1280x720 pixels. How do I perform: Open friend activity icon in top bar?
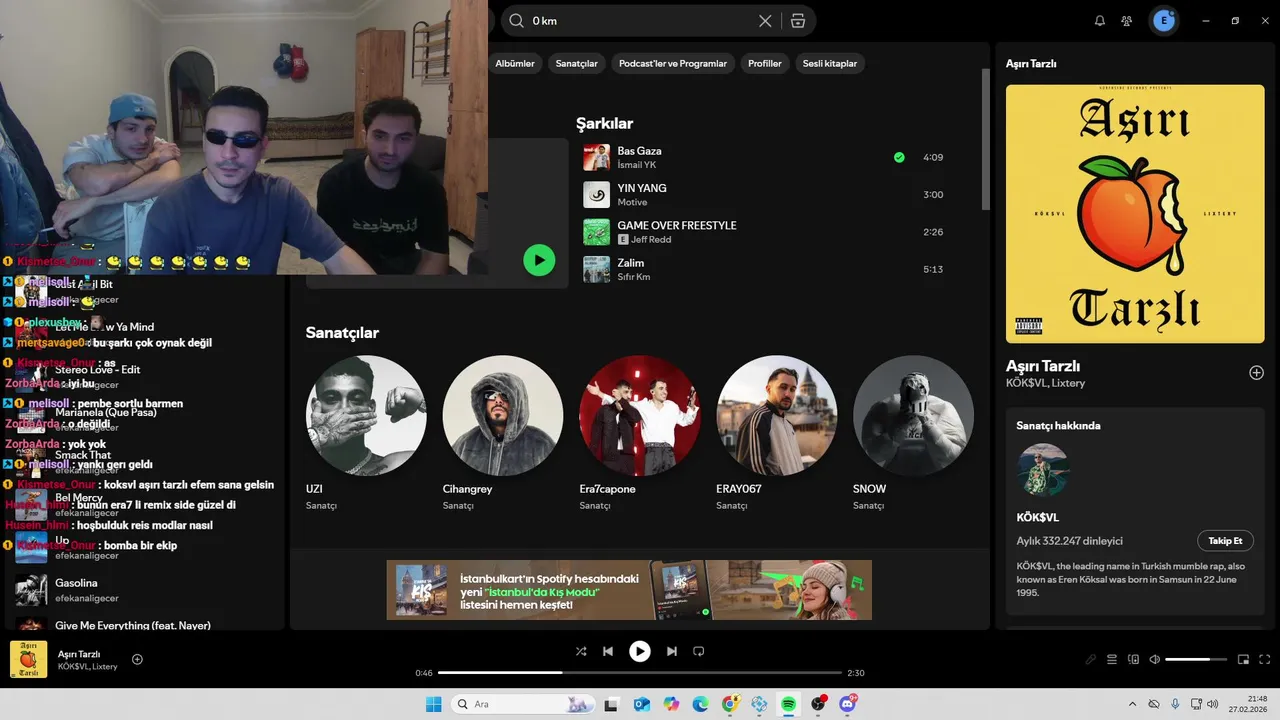1127,21
